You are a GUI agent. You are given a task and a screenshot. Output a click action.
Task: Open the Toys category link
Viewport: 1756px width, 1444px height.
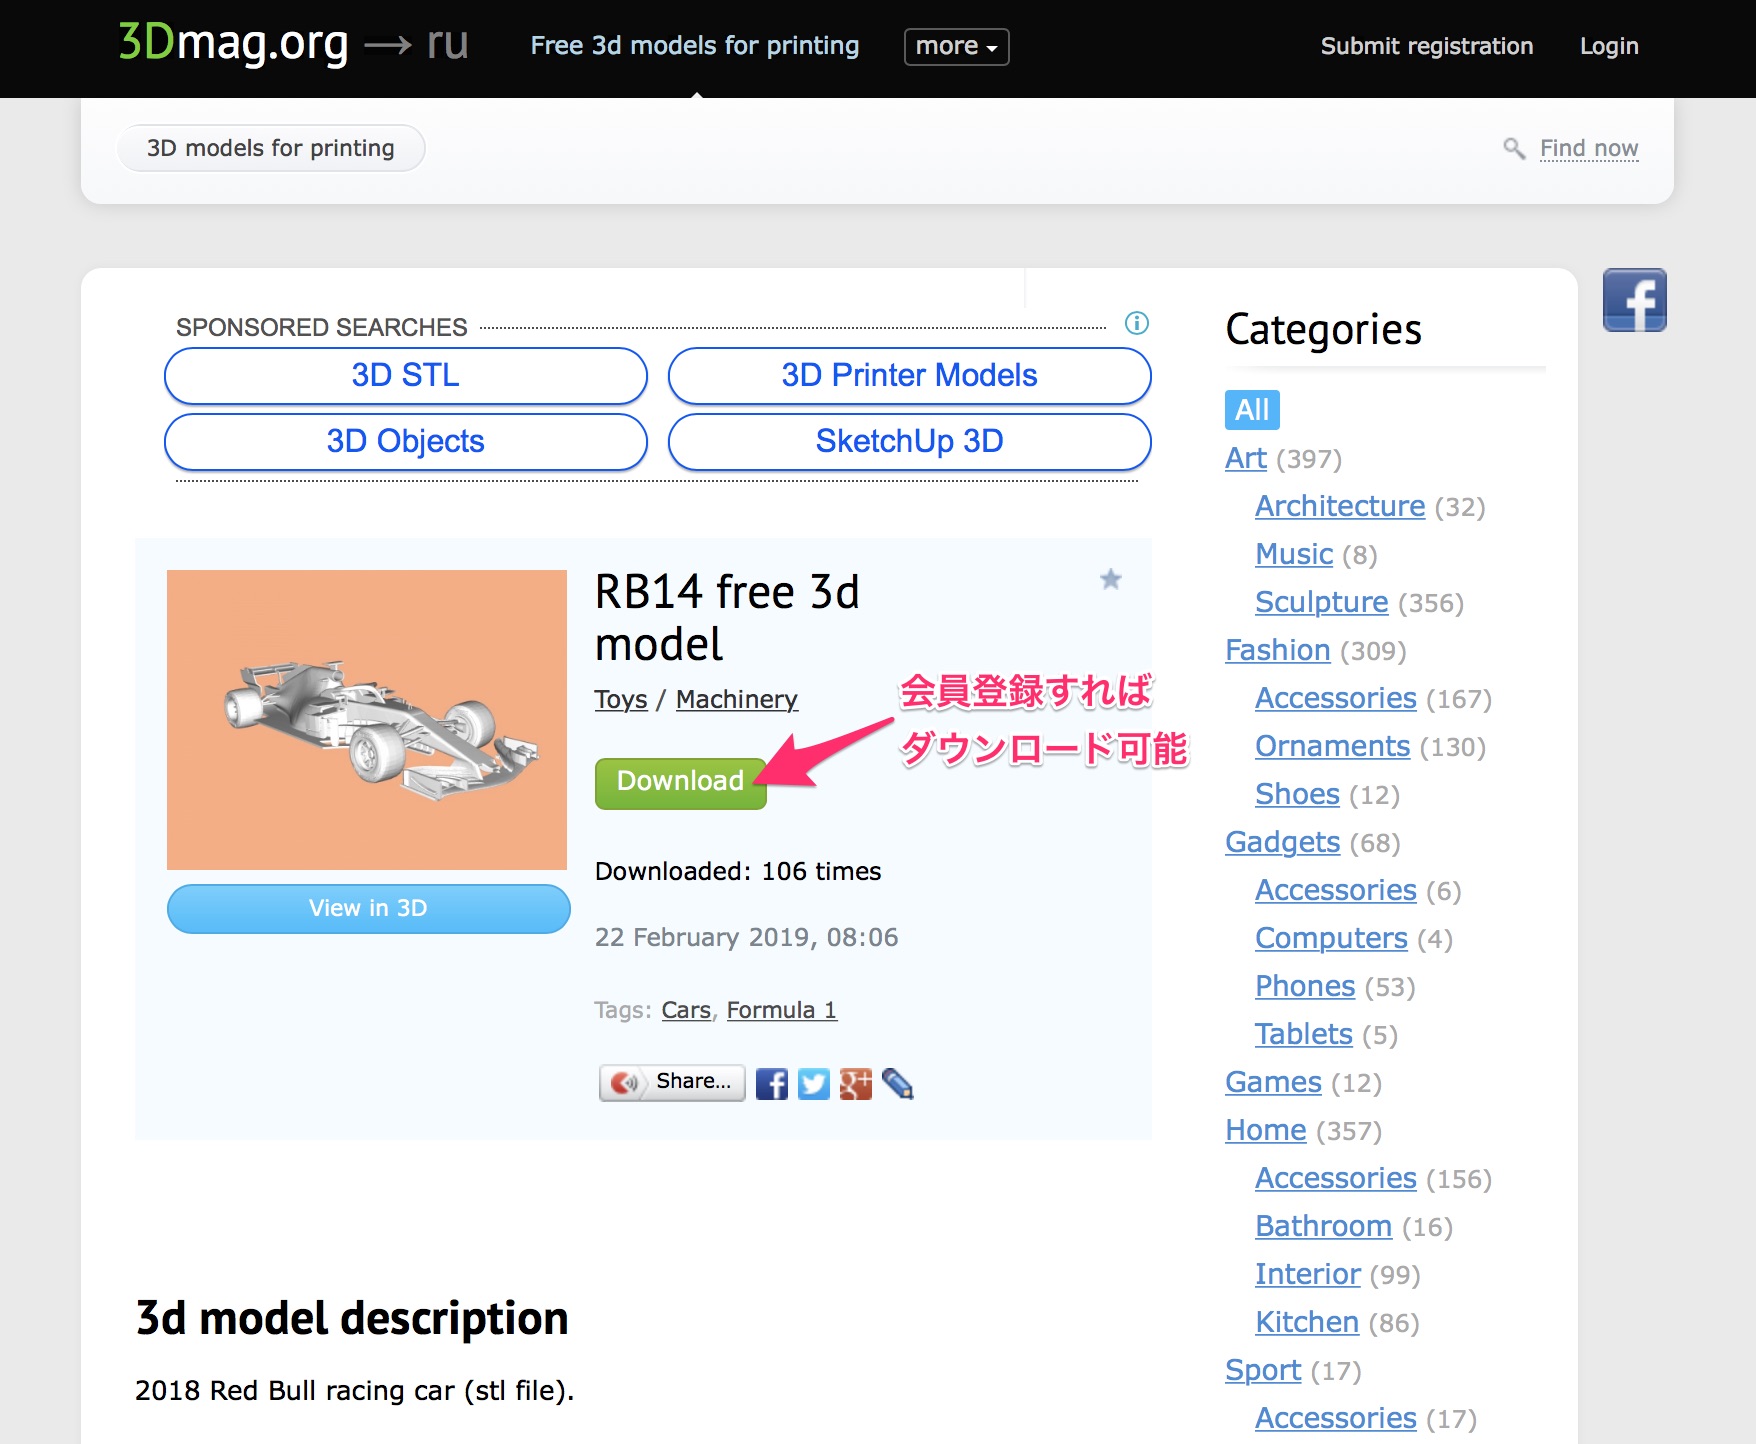(x=621, y=699)
